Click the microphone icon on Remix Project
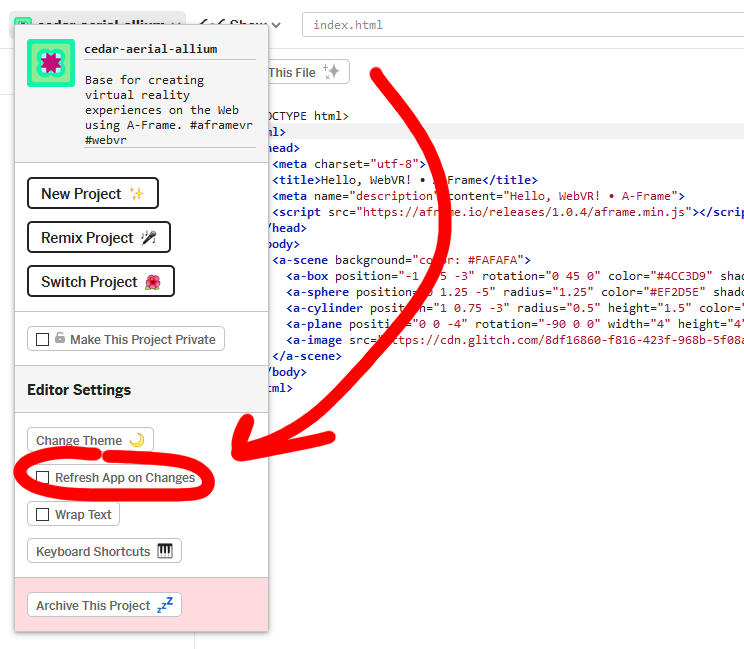The image size is (744, 649). coord(149,238)
